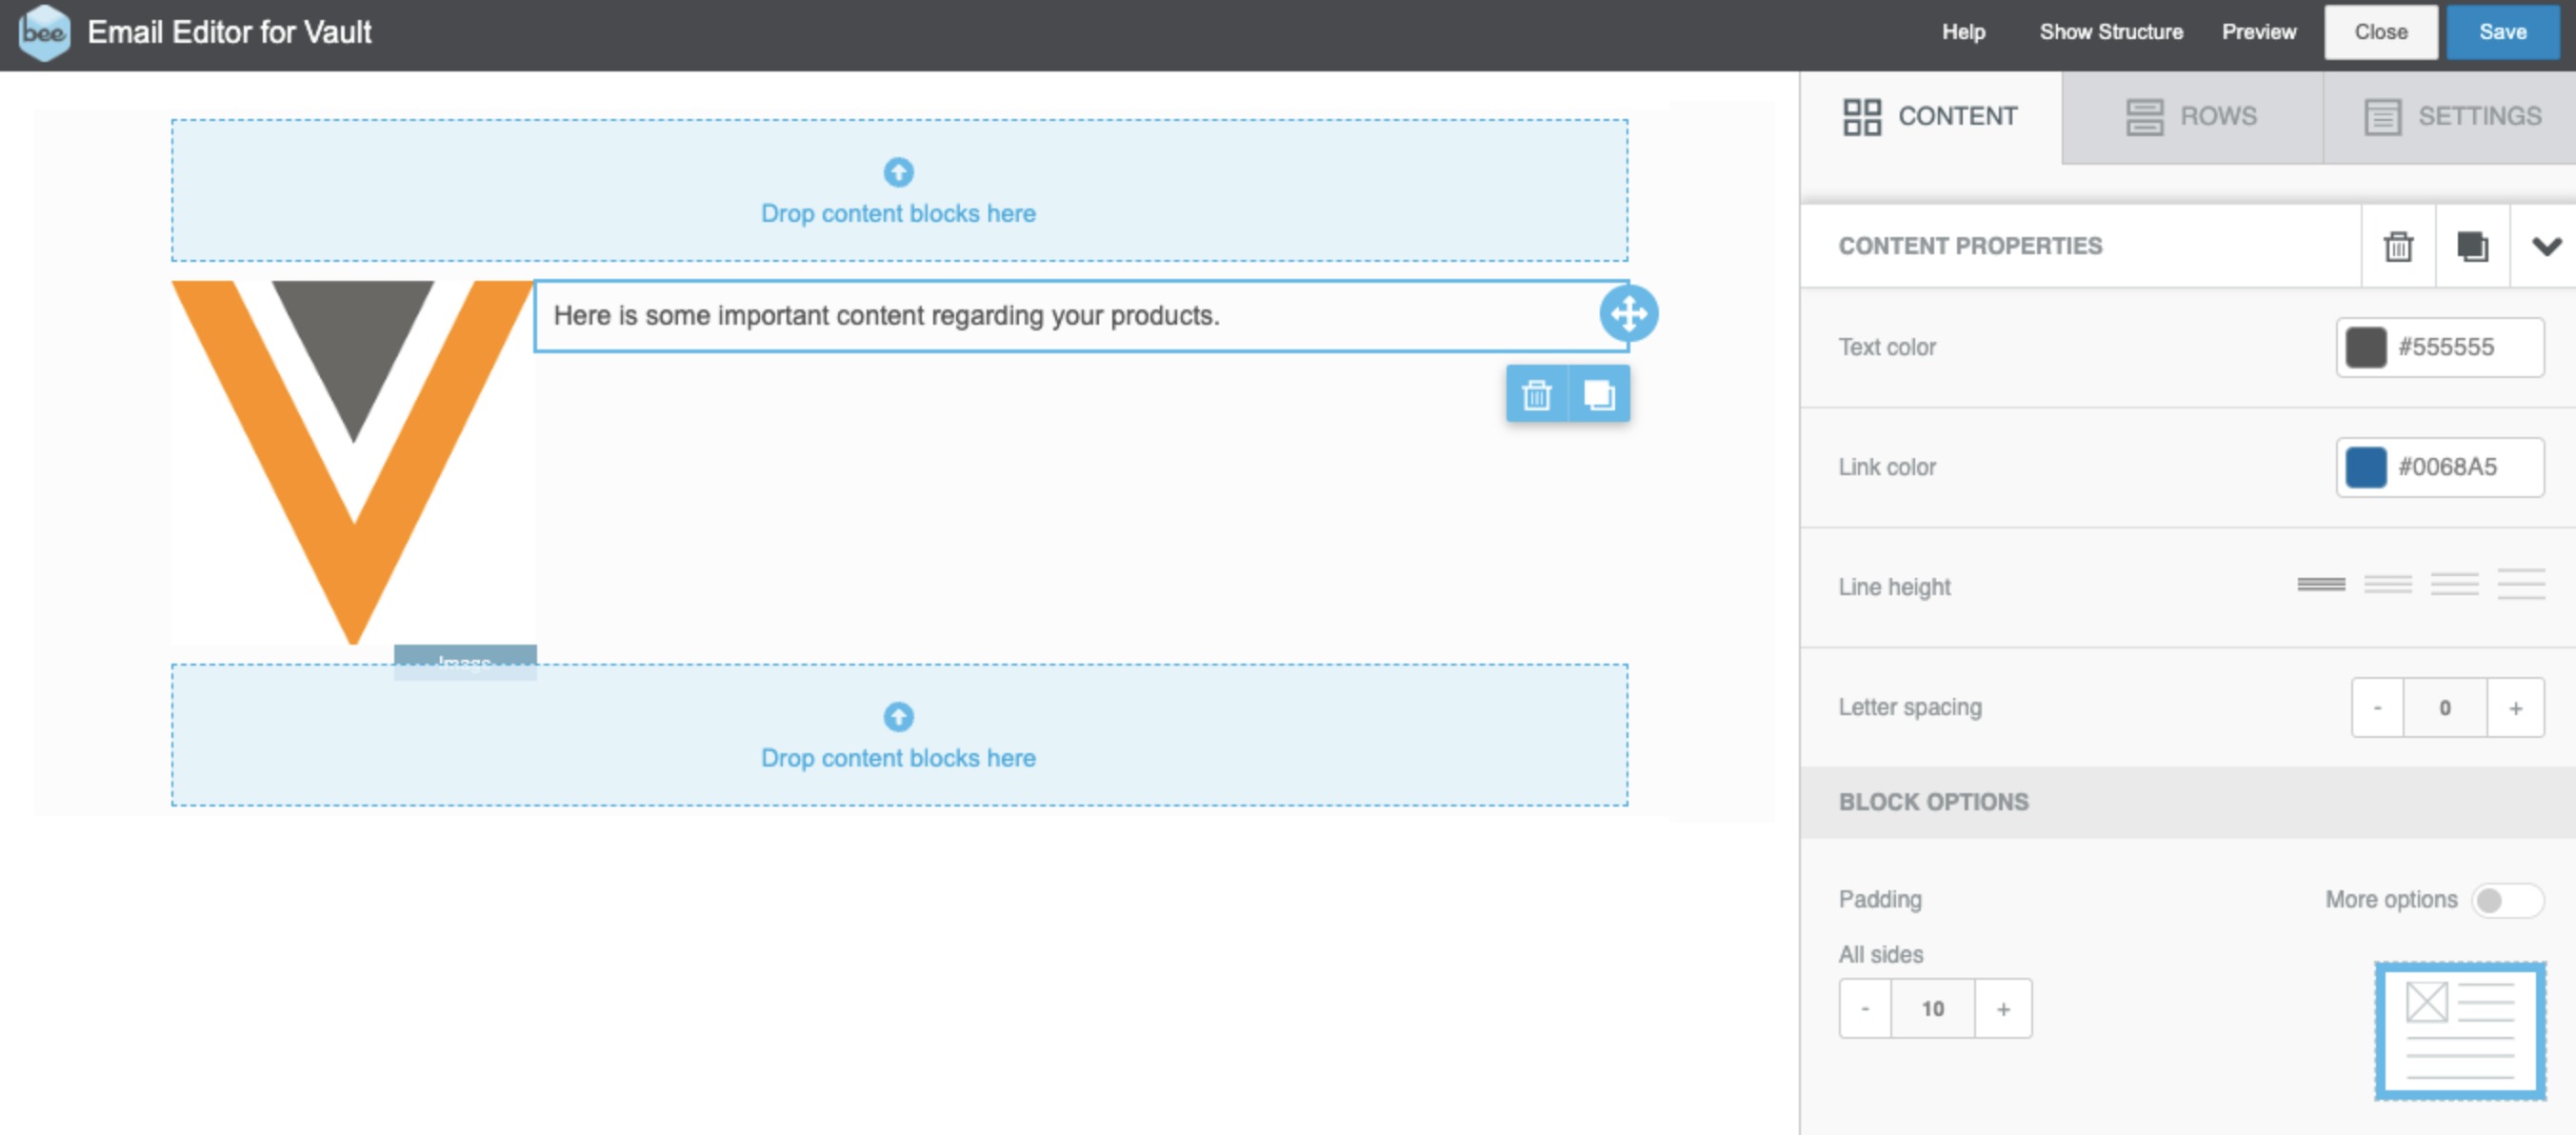Image resolution: width=2576 pixels, height=1135 pixels.
Task: Delete text block using floating trash icon
Action: click(x=1536, y=395)
